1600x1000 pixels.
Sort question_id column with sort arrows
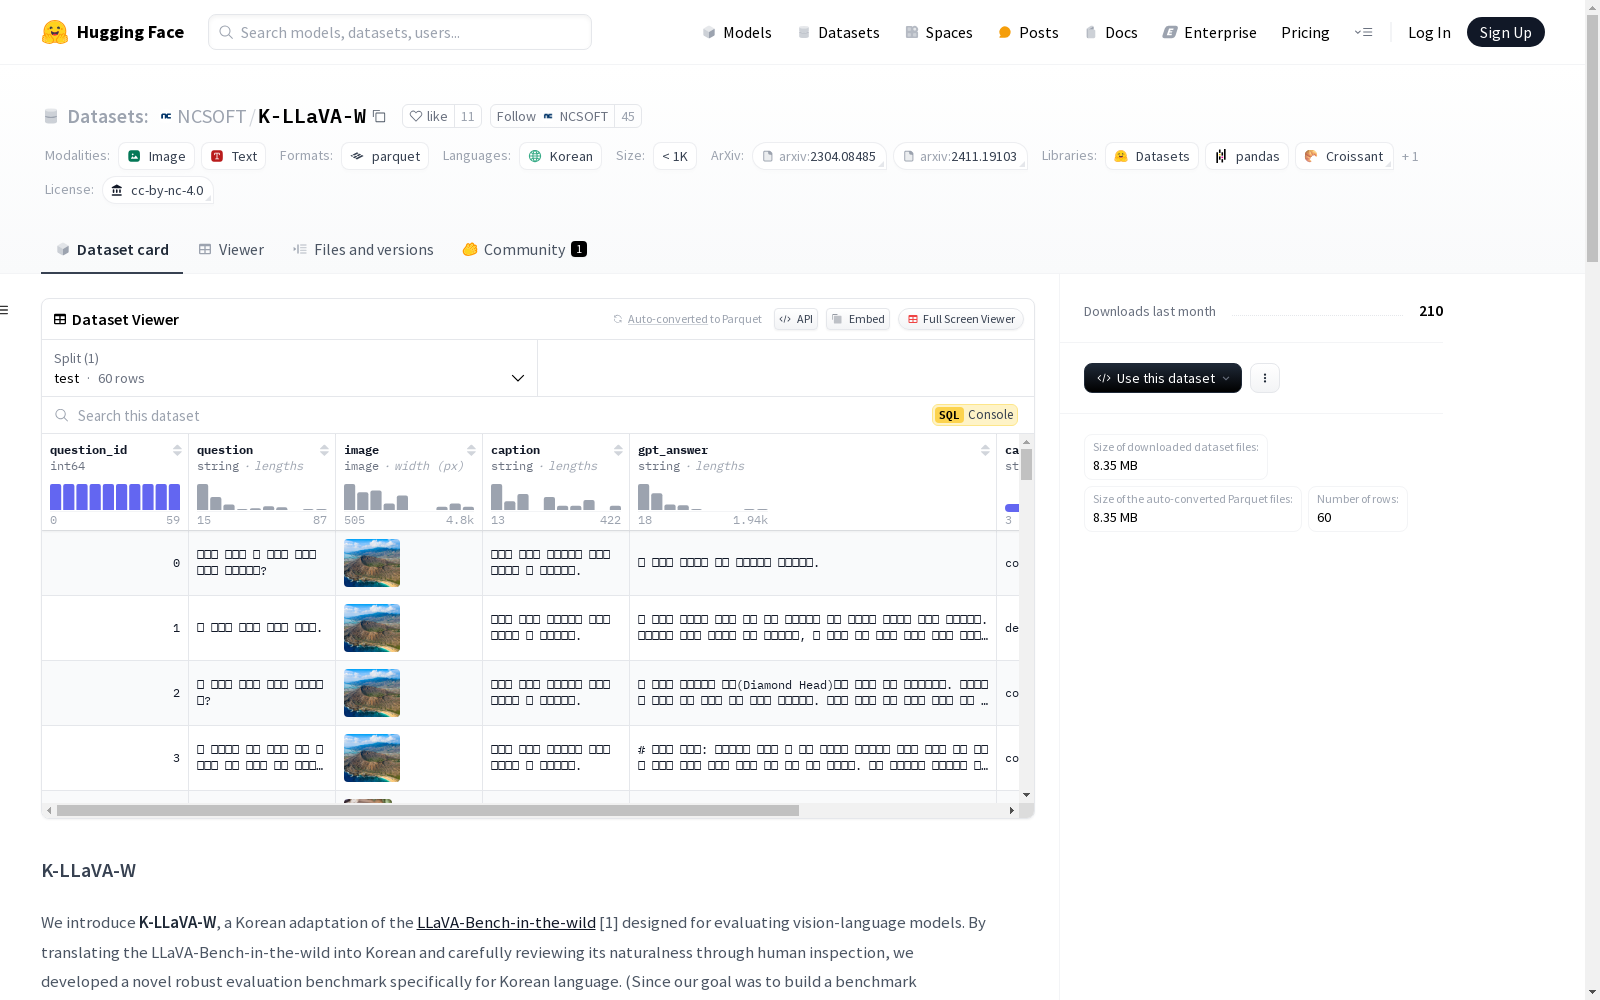point(177,450)
